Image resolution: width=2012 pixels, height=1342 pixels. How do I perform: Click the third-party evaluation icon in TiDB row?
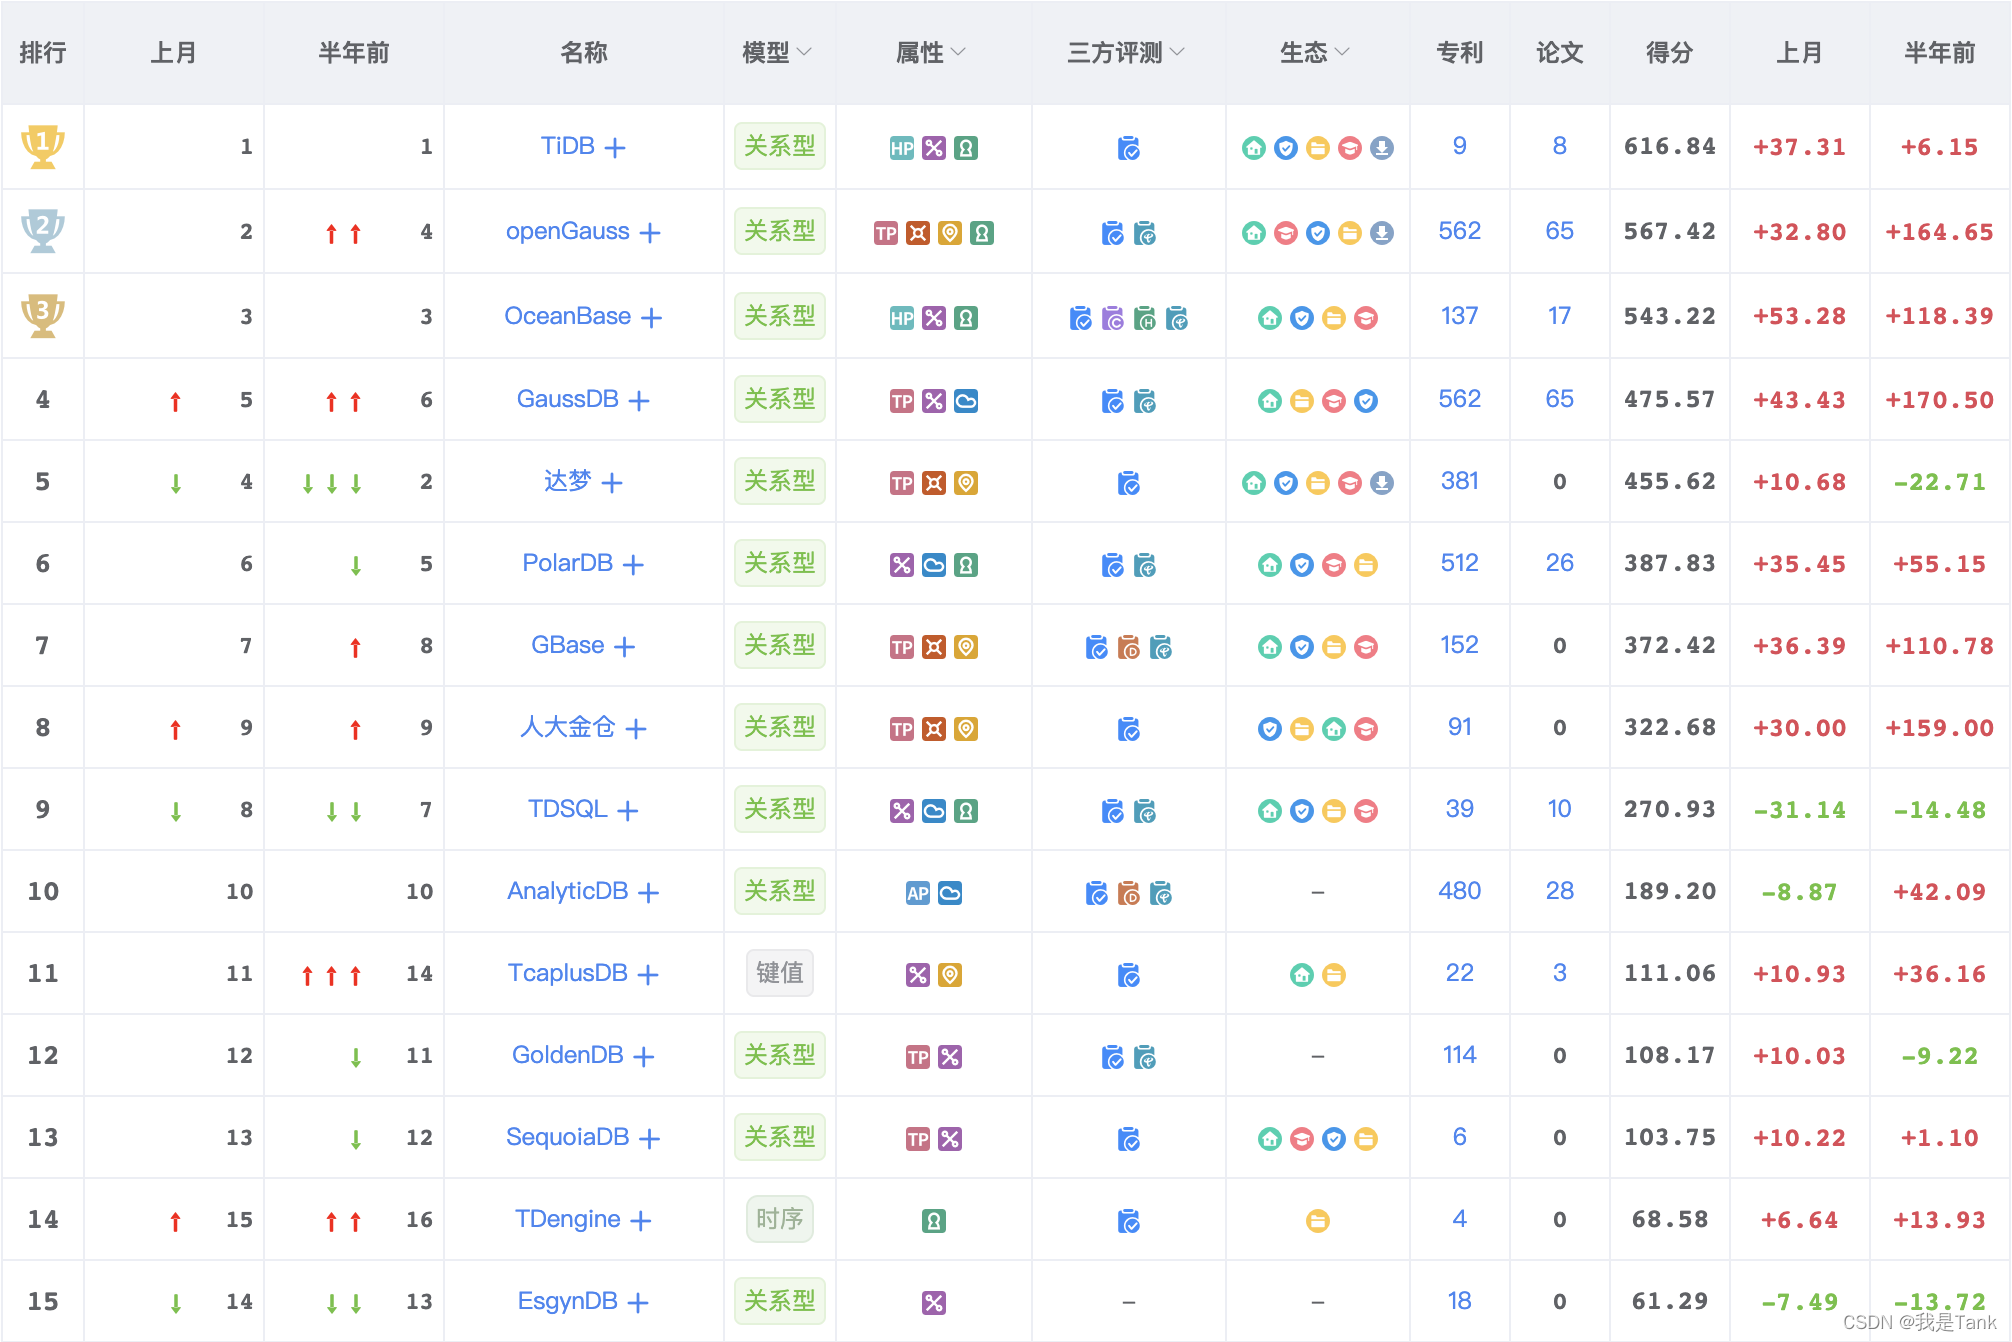pos(1129,148)
